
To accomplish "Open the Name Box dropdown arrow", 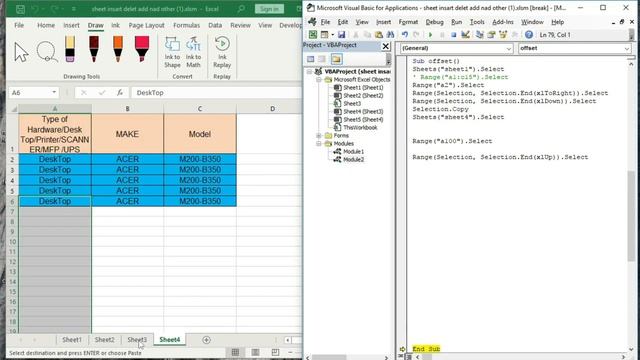I will (x=54, y=93).
